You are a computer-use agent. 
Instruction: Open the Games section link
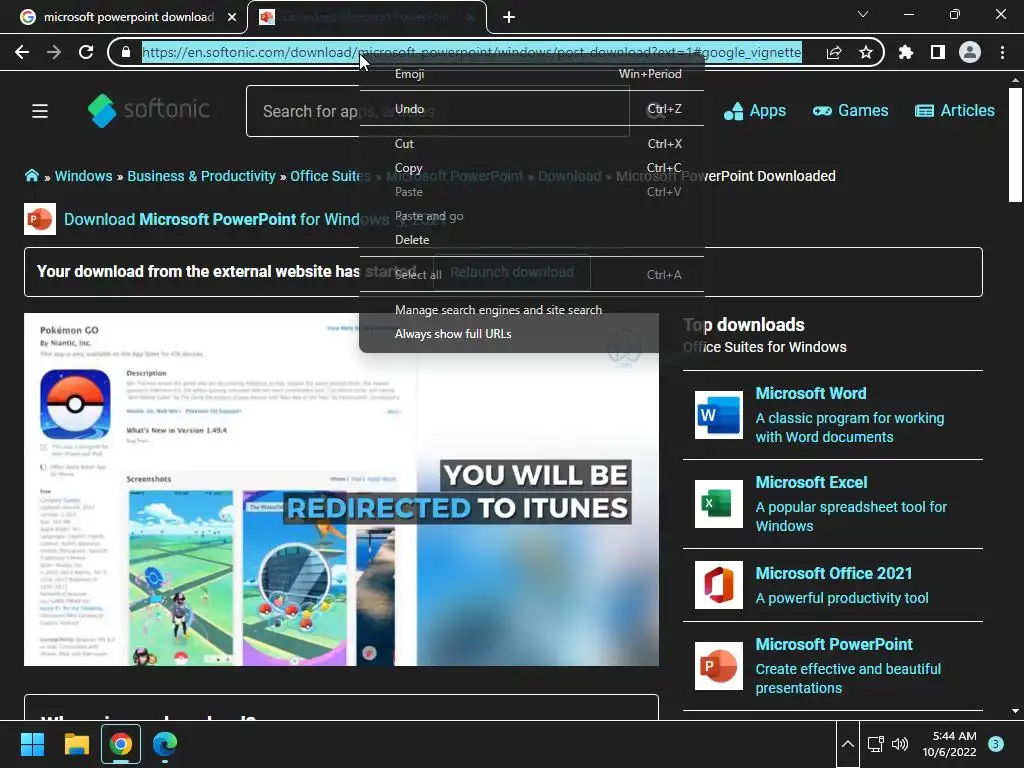tap(850, 111)
